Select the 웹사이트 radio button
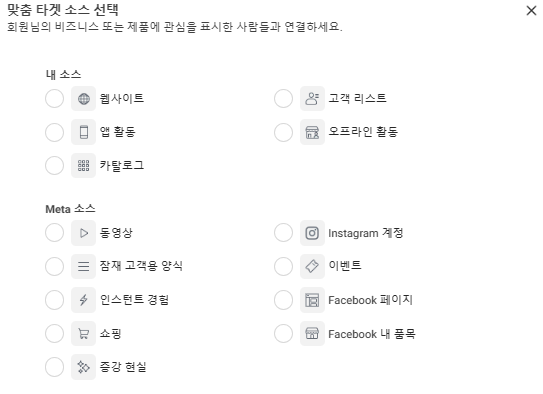 point(54,99)
